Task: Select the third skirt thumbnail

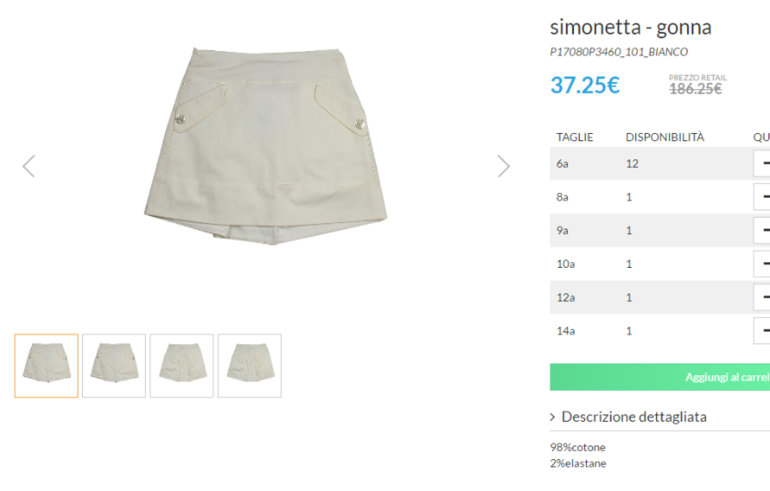Action: [182, 366]
